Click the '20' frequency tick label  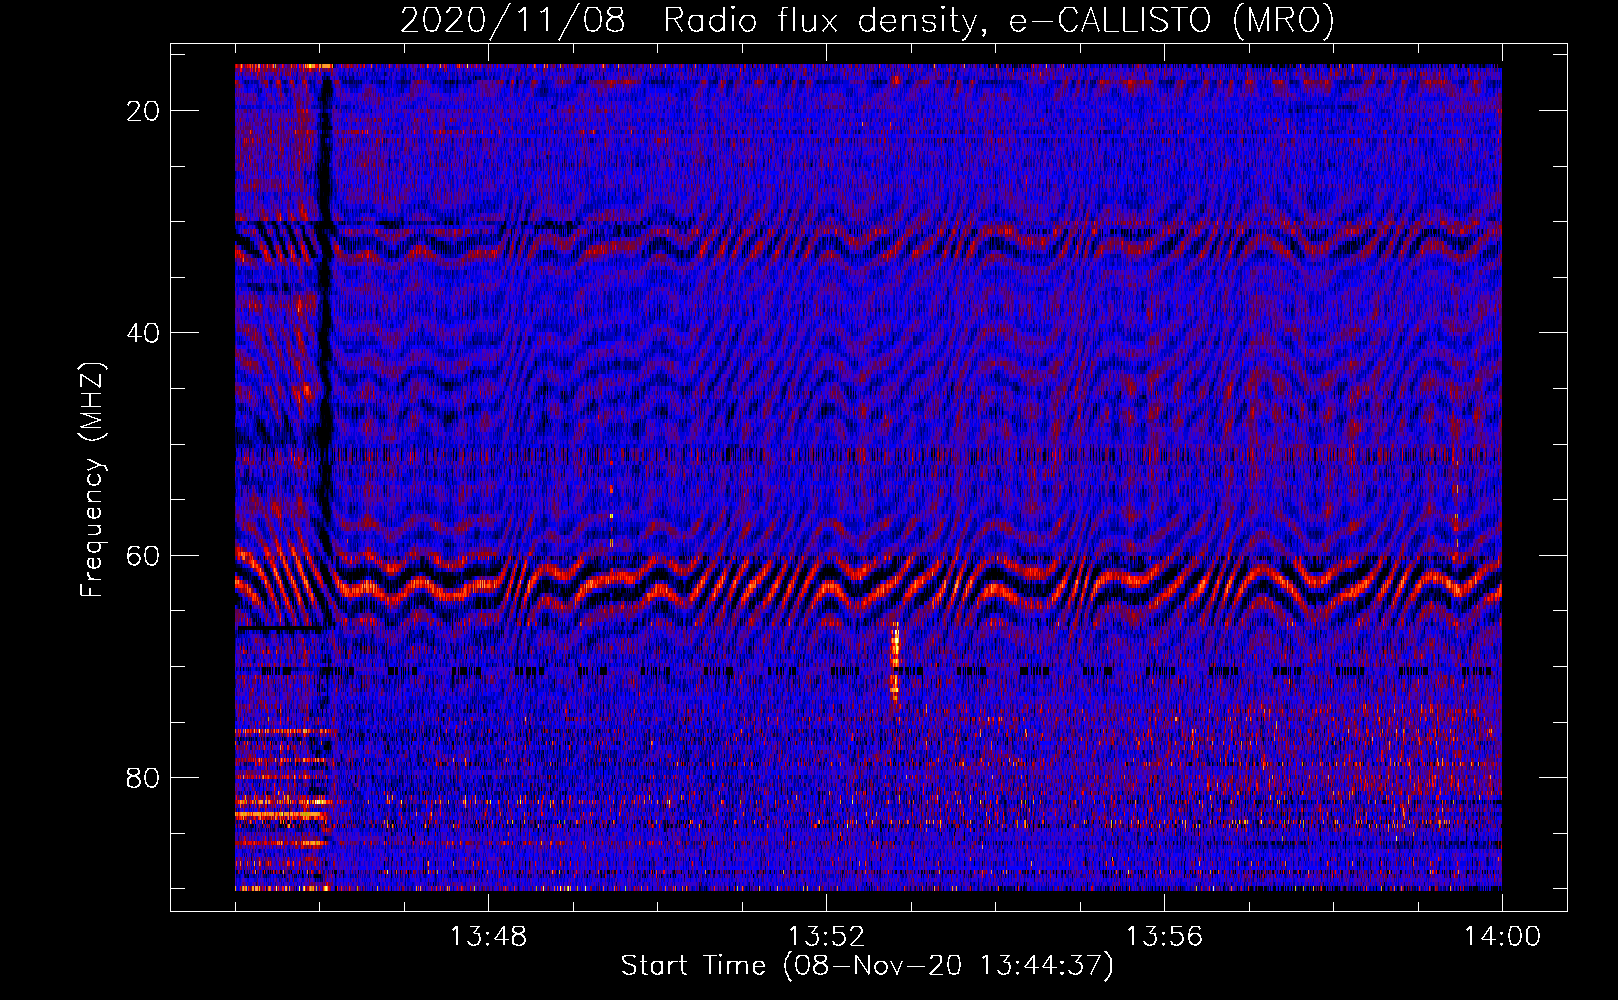(144, 111)
